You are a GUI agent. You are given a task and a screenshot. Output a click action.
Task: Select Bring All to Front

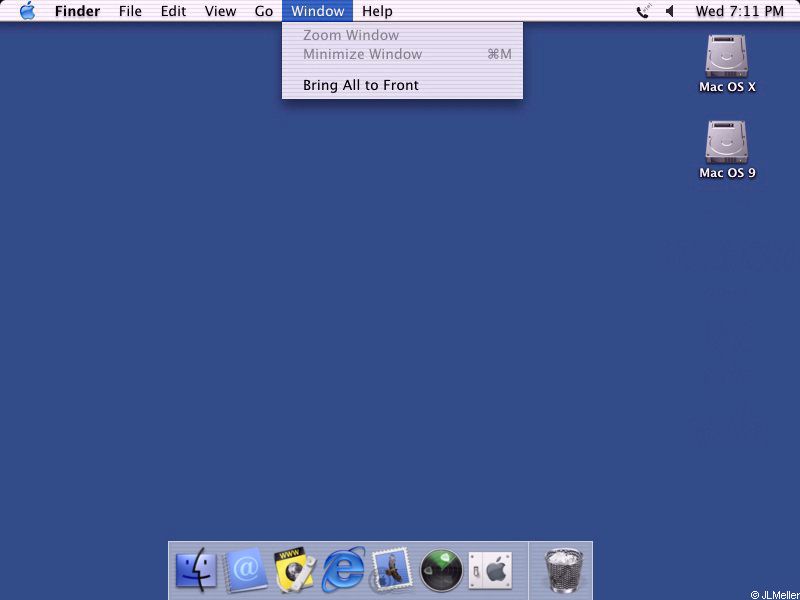point(403,85)
